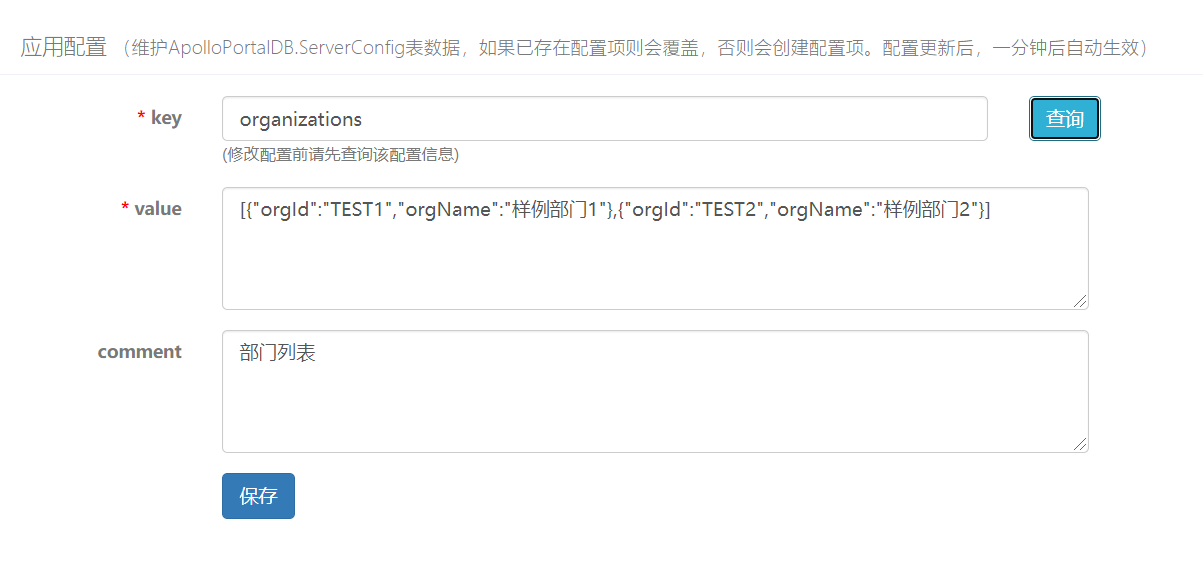Click the value field label
The image size is (1203, 571).
point(158,208)
